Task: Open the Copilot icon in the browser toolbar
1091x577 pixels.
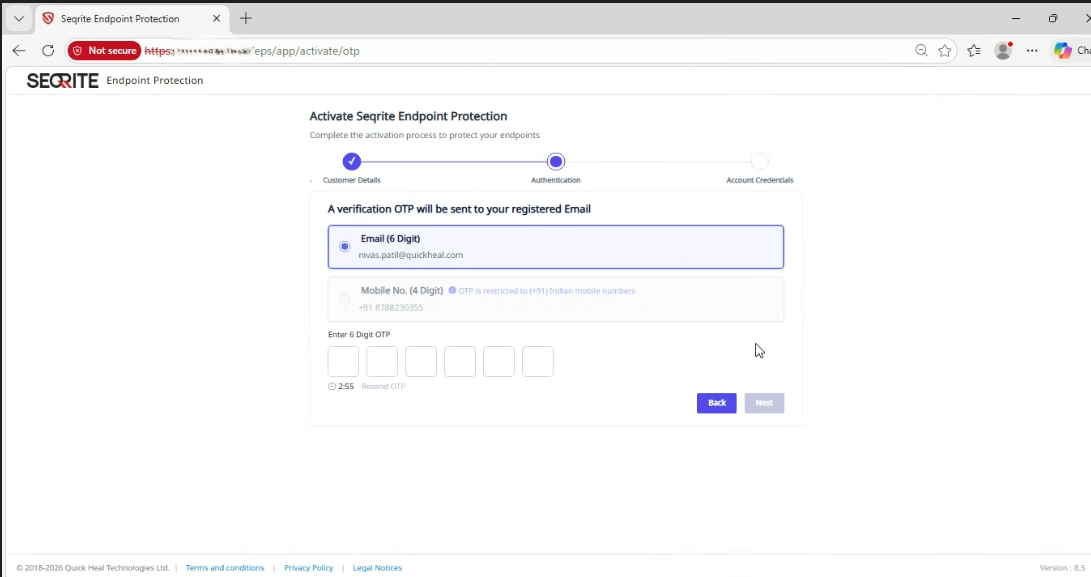Action: 1063,50
